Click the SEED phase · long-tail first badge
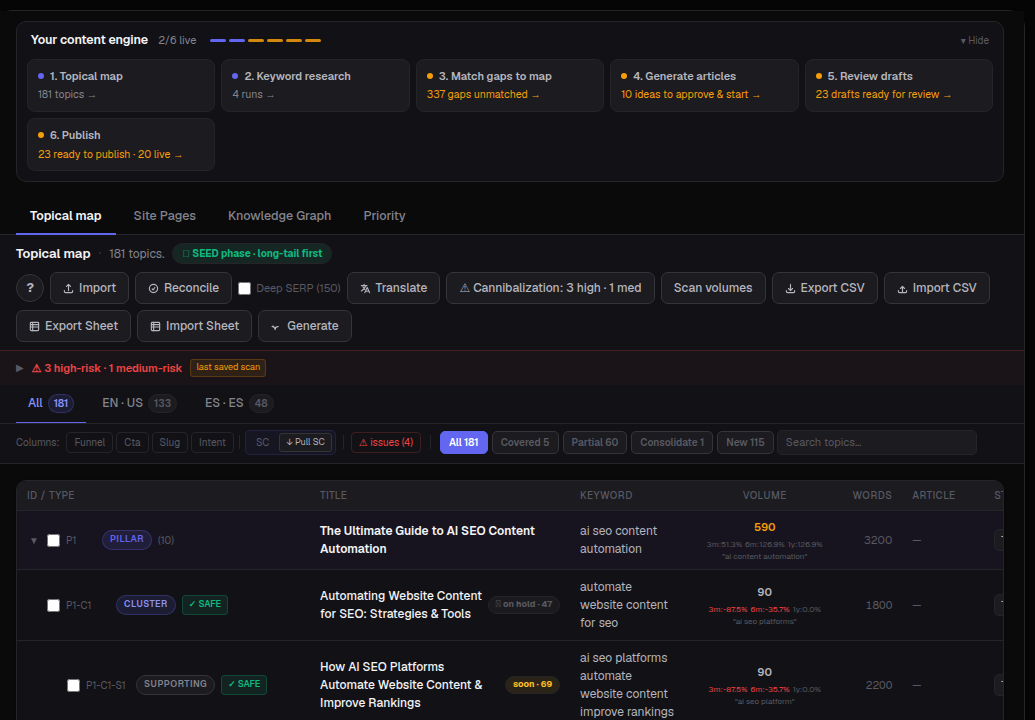This screenshot has width=1035, height=720. point(252,253)
